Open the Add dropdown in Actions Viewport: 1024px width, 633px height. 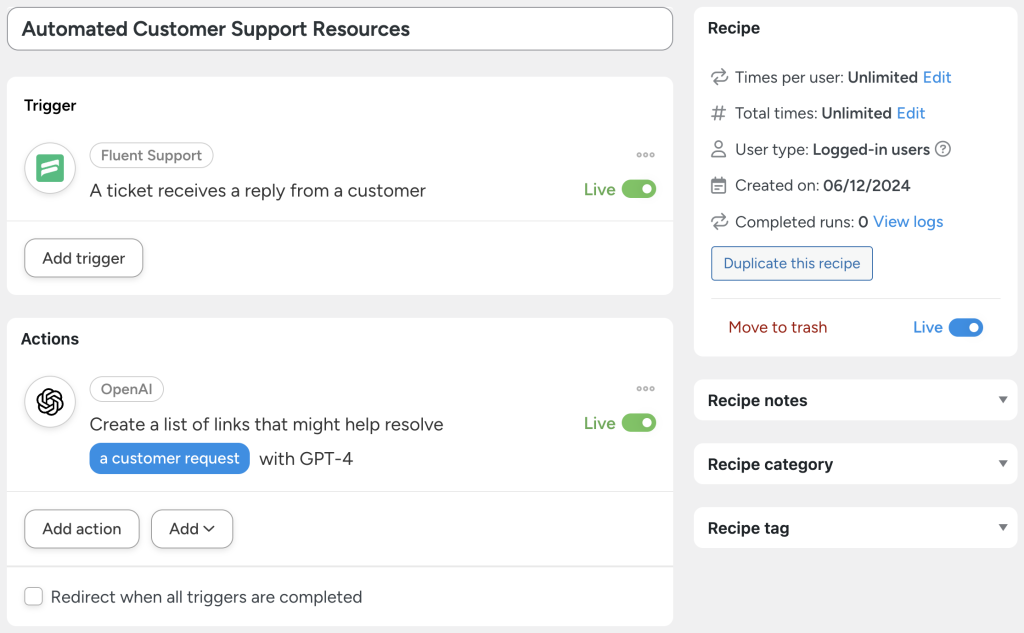191,528
